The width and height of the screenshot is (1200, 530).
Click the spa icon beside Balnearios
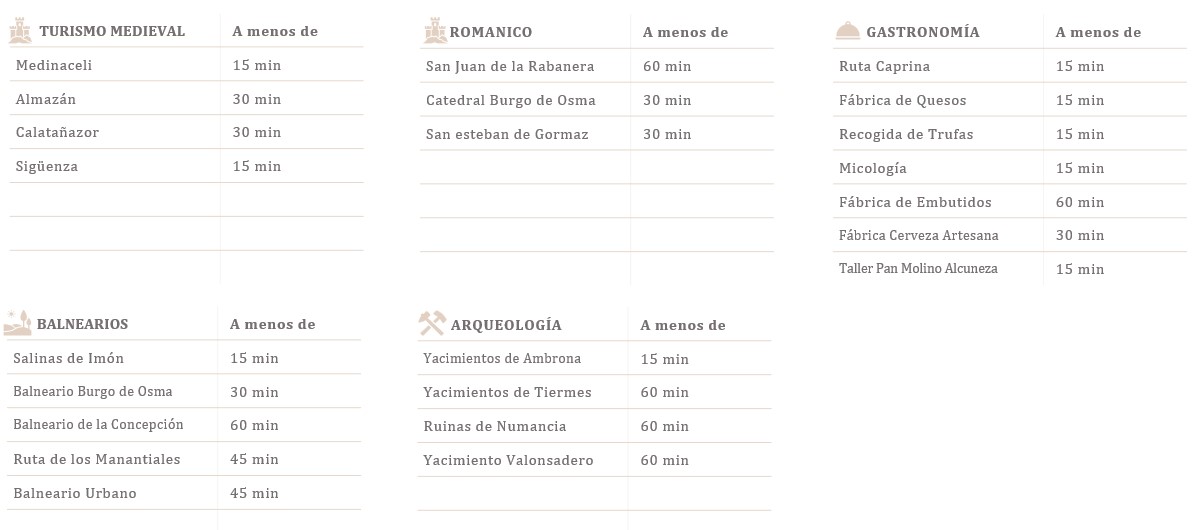coord(18,323)
